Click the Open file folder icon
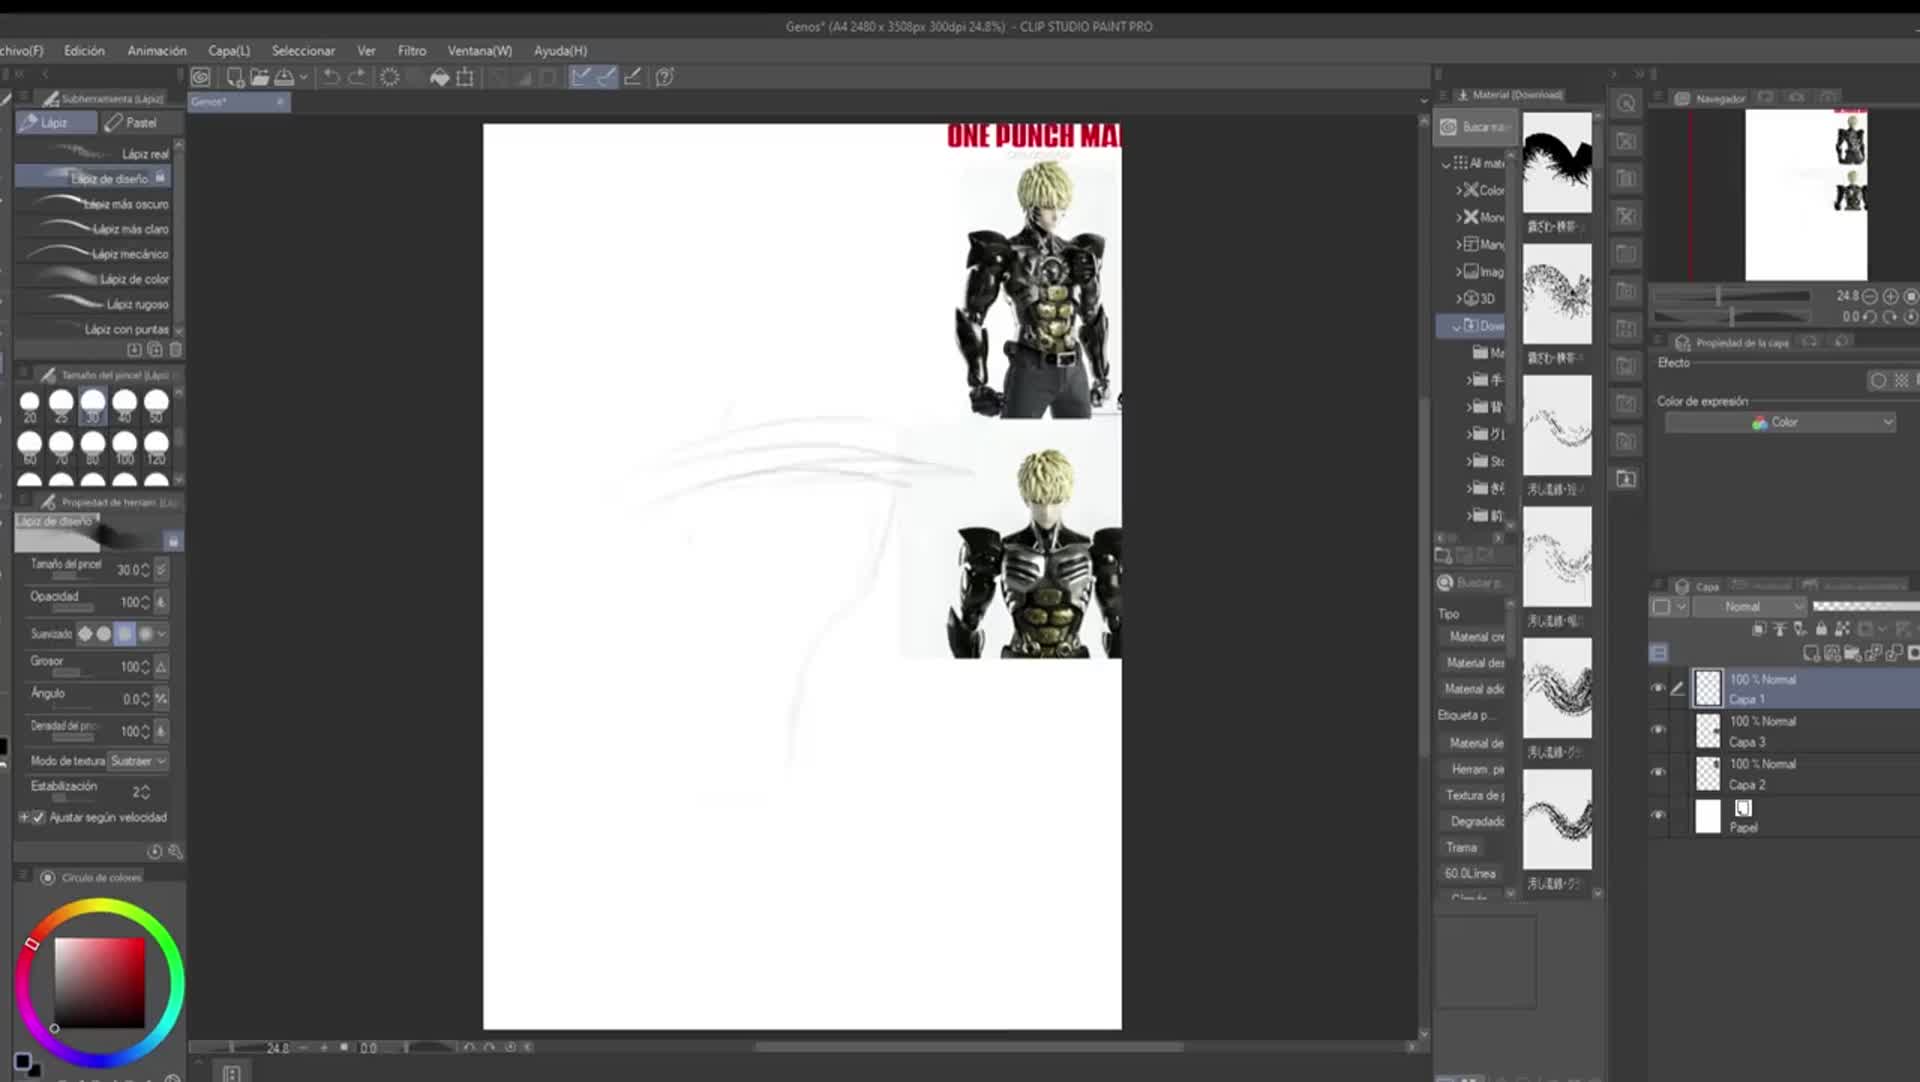This screenshot has width=1920, height=1082. pyautogui.click(x=260, y=77)
